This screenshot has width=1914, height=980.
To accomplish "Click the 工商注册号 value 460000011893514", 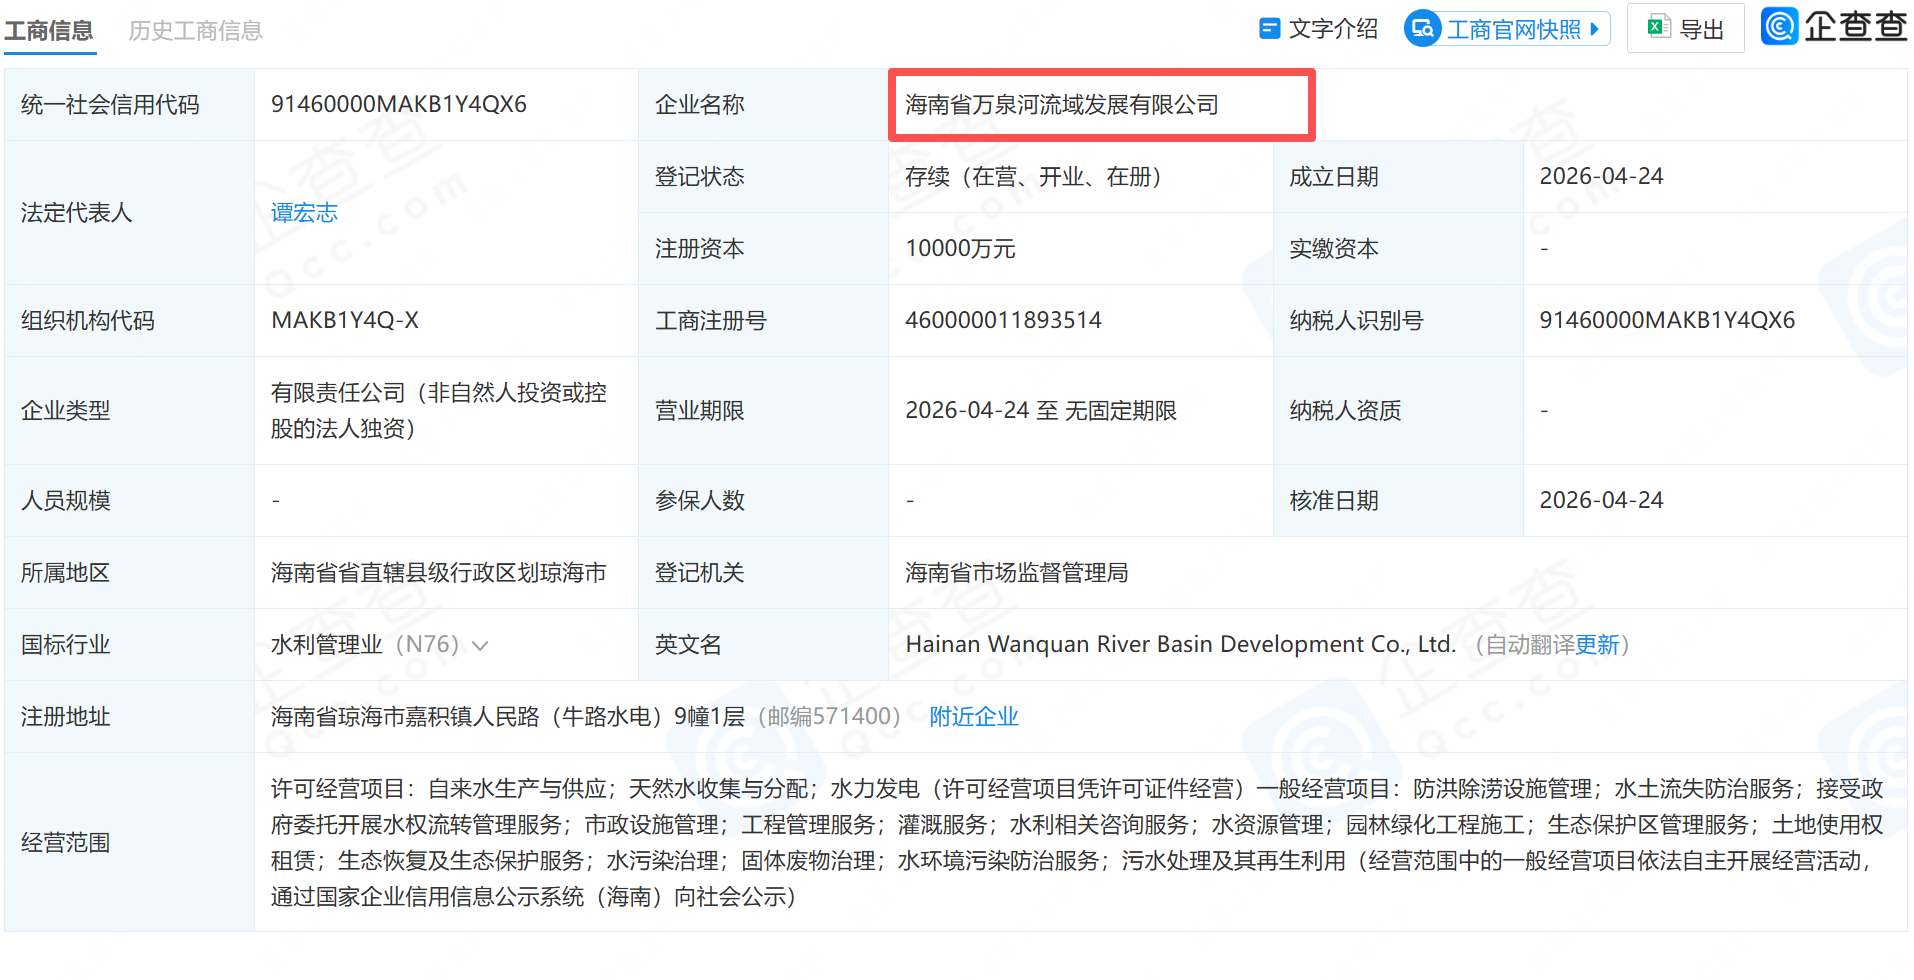I will pos(1003,321).
